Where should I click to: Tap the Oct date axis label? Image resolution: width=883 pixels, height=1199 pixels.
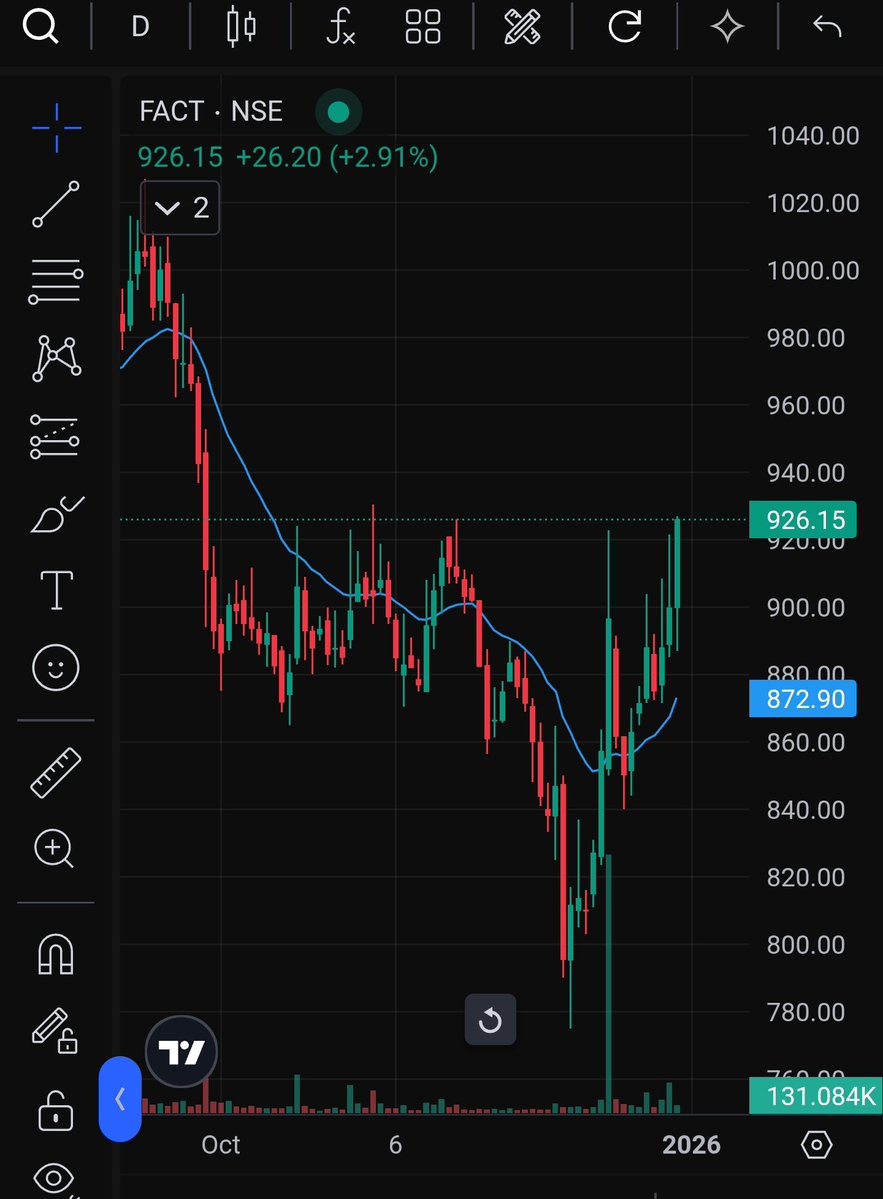220,1145
